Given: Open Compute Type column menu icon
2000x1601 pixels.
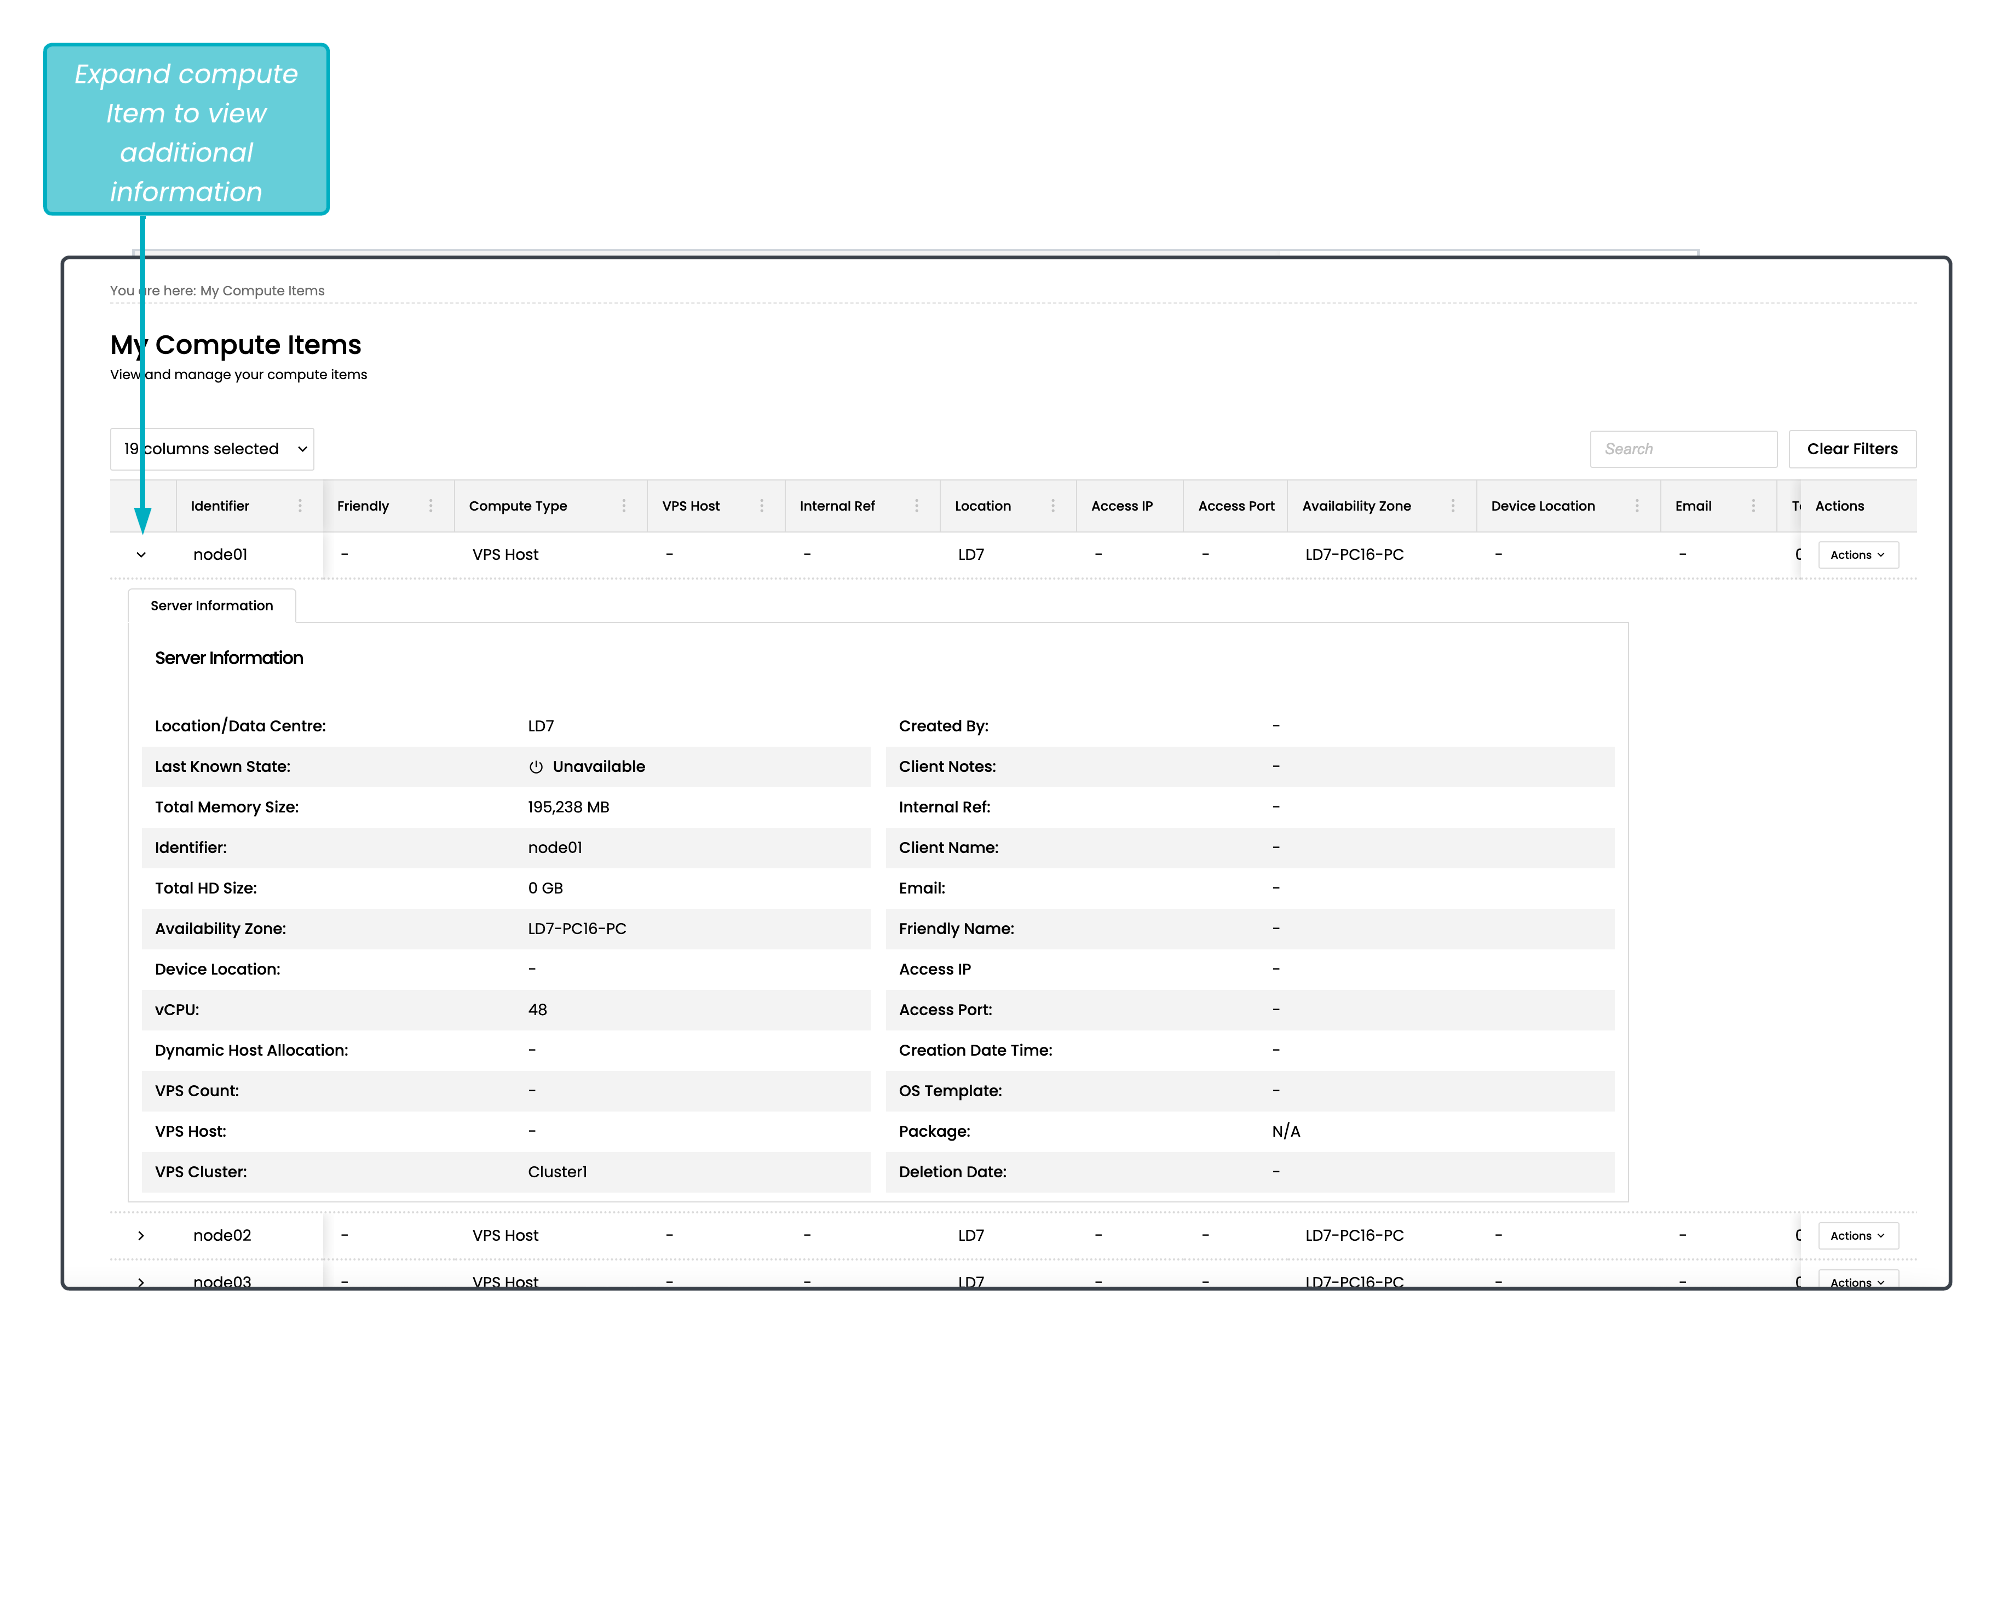Looking at the screenshot, I should pos(624,506).
